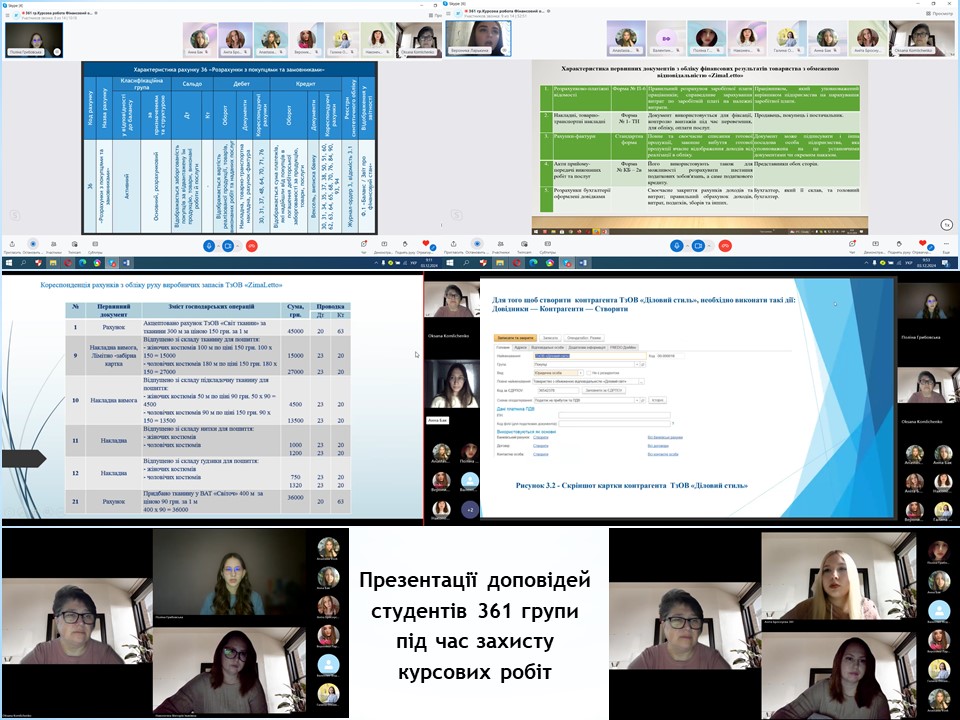Start screen sharing in the left Skype window

coord(384,244)
